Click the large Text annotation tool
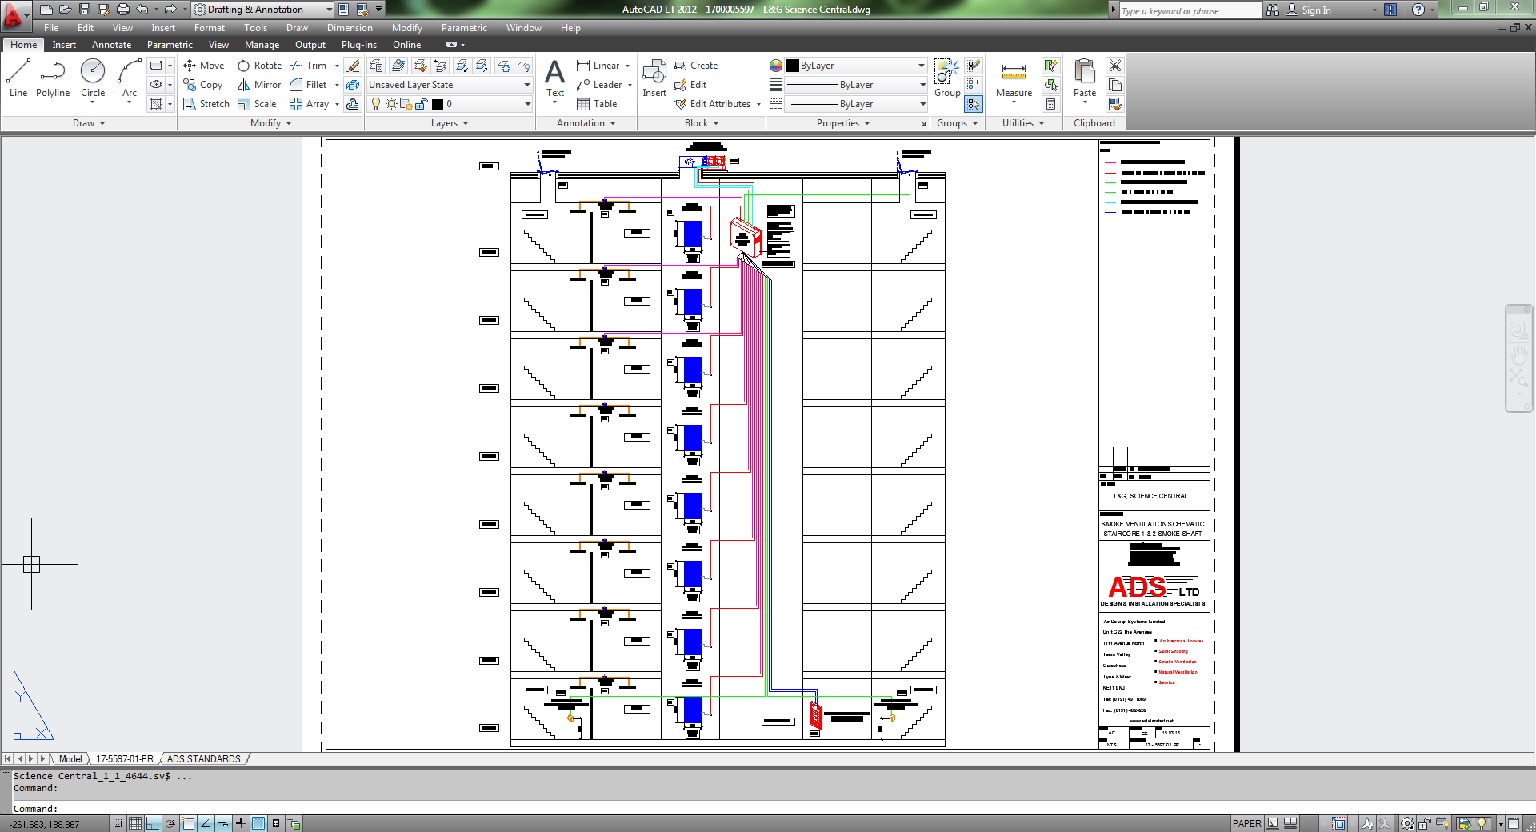 point(555,78)
